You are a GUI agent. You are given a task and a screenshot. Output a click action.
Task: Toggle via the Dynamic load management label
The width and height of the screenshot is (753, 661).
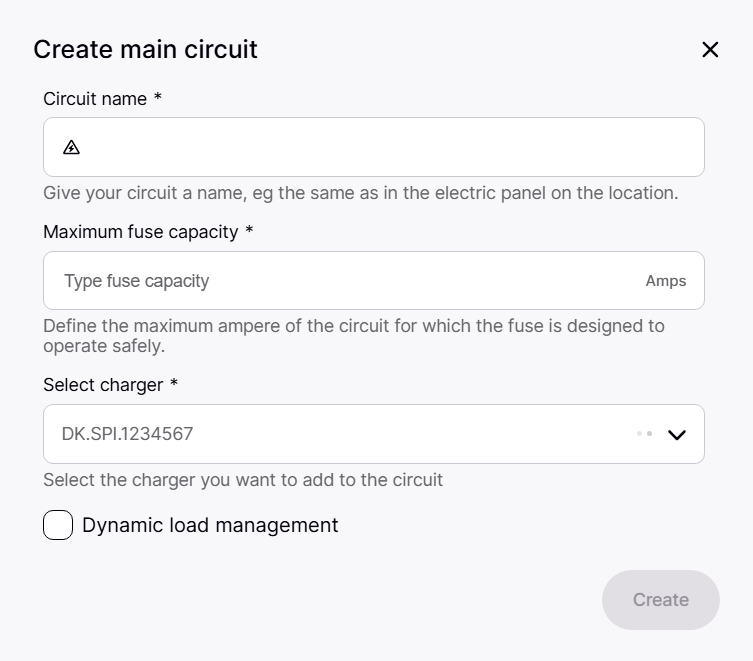pyautogui.click(x=210, y=525)
